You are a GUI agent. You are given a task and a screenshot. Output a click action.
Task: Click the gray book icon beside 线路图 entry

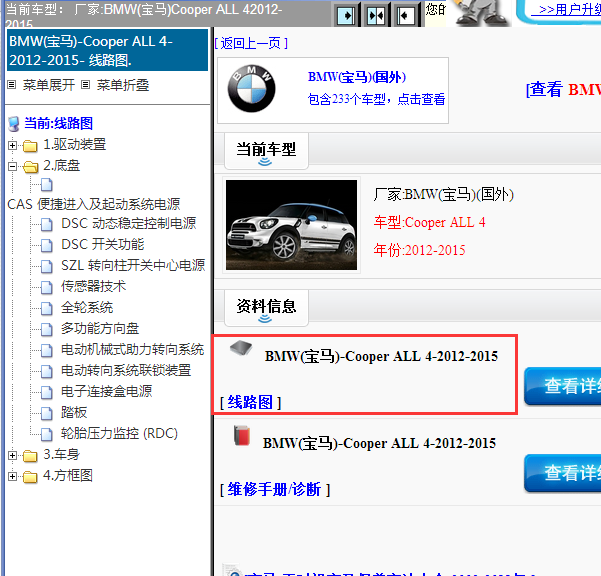click(241, 348)
